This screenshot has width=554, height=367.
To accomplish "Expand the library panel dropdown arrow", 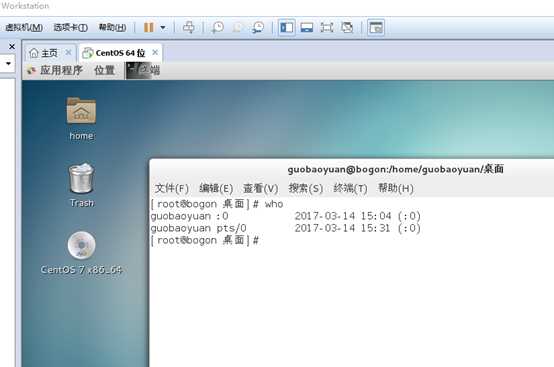I will (x=8, y=64).
